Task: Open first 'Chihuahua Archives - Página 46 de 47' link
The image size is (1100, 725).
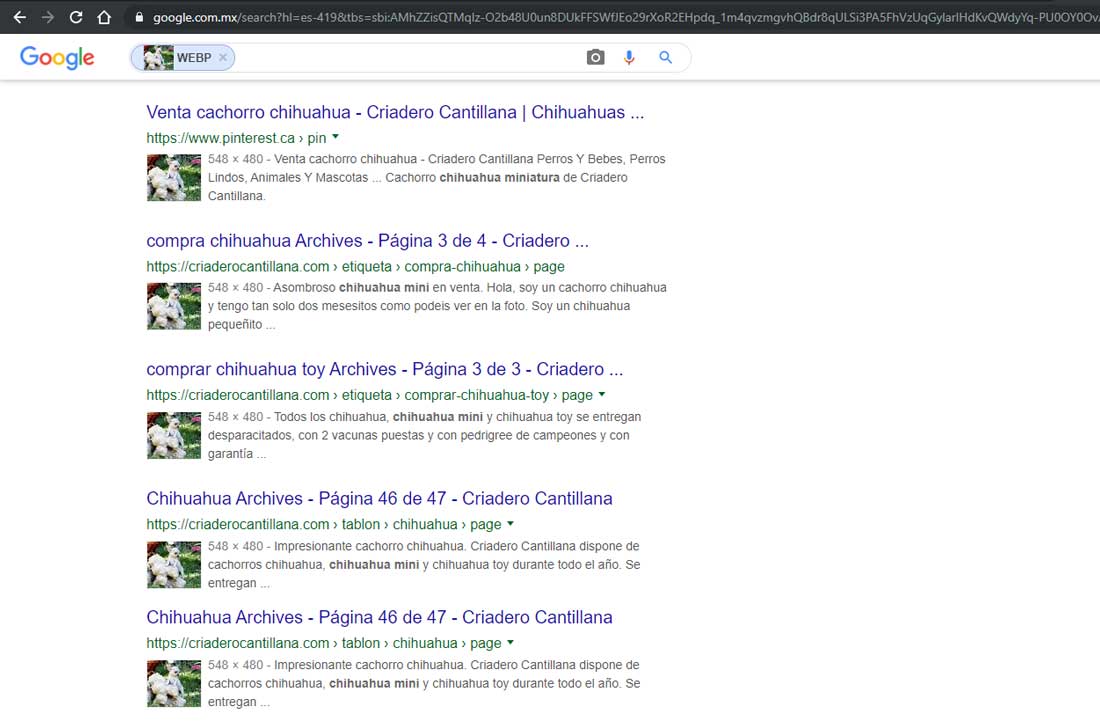Action: click(x=380, y=498)
